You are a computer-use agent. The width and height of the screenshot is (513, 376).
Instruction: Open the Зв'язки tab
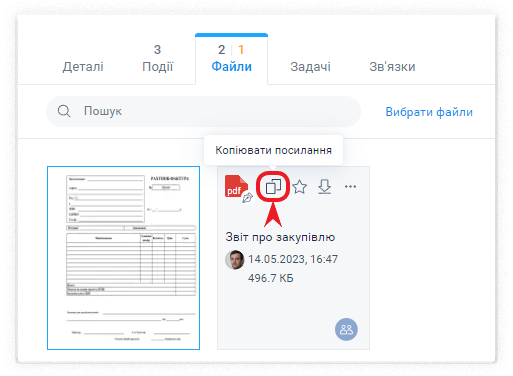tap(392, 67)
